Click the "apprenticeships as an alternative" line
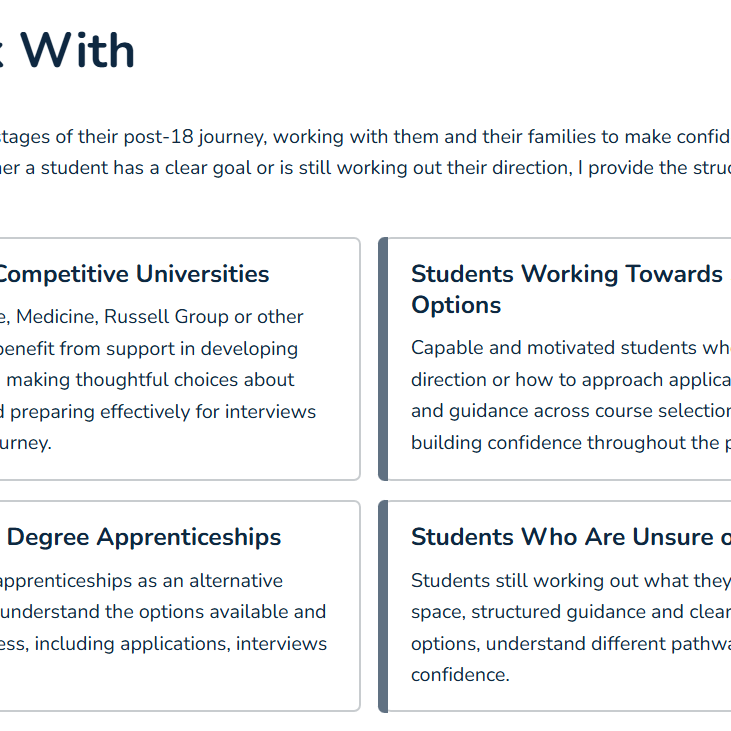Image resolution: width=731 pixels, height=731 pixels. click(x=142, y=581)
